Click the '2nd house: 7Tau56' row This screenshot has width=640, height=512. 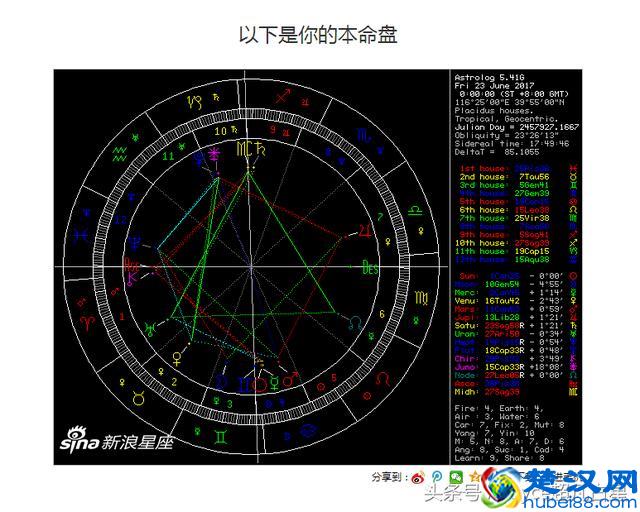(x=517, y=177)
